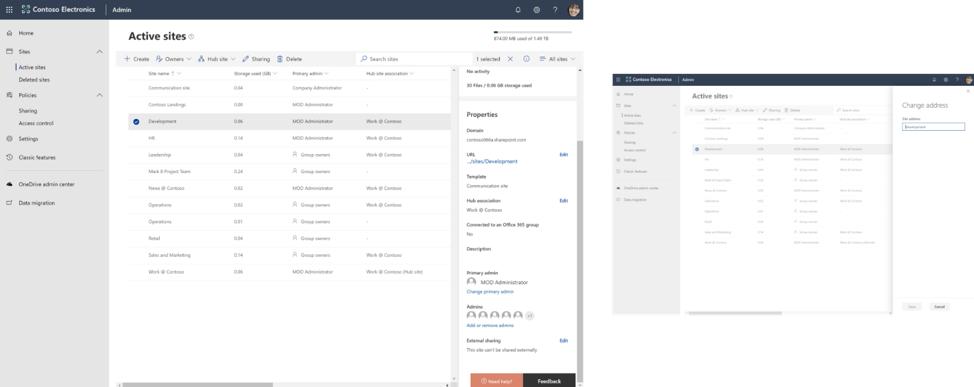Select the Retail site row in larger window
The width and height of the screenshot is (974, 387).
point(289,238)
